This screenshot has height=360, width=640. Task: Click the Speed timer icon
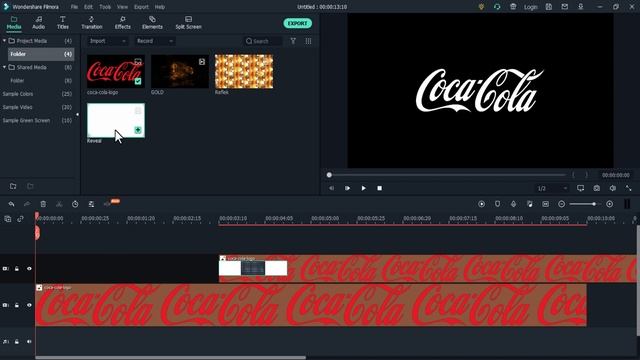pyautogui.click(x=75, y=204)
